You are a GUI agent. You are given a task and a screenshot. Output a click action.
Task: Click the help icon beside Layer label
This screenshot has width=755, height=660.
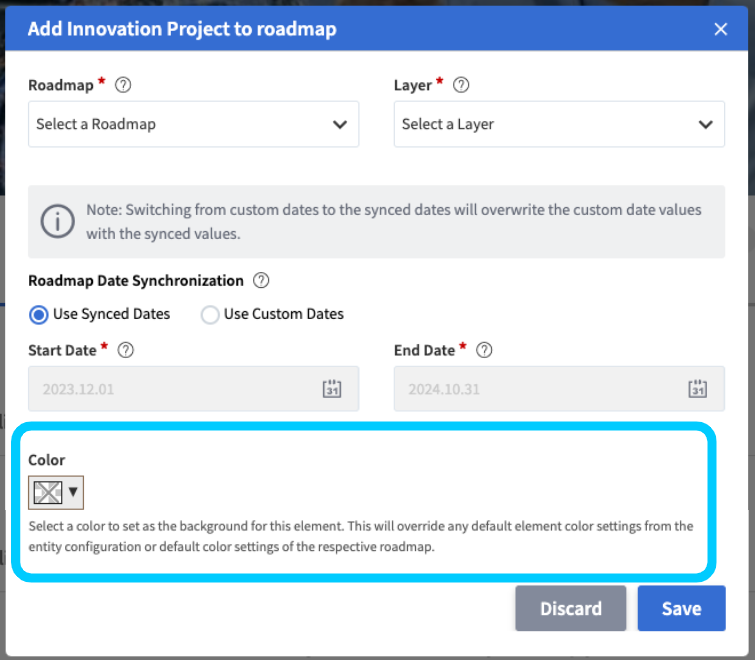click(461, 85)
